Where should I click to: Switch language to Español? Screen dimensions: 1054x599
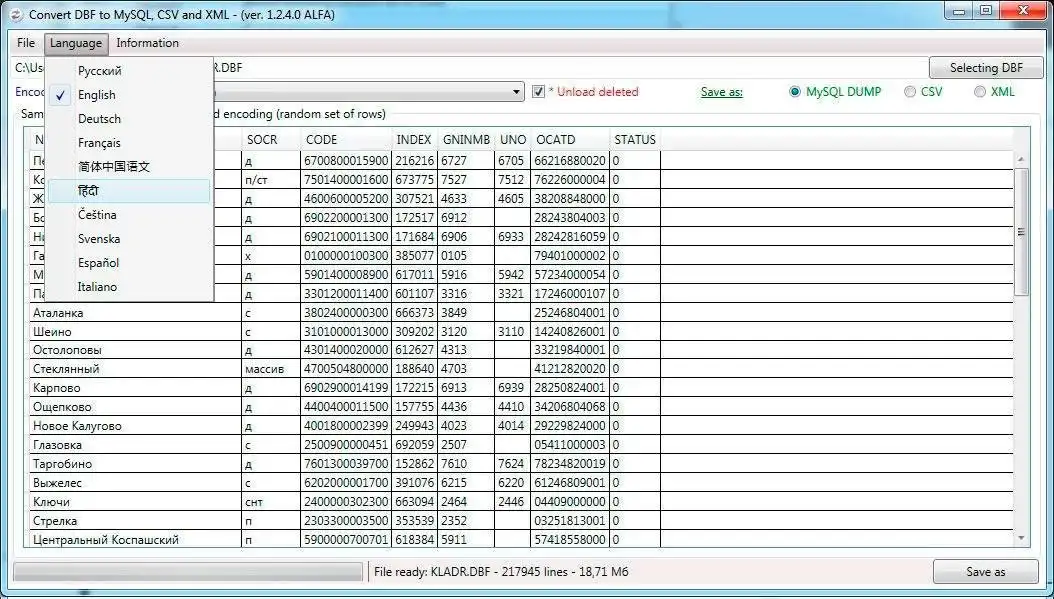[129, 263]
